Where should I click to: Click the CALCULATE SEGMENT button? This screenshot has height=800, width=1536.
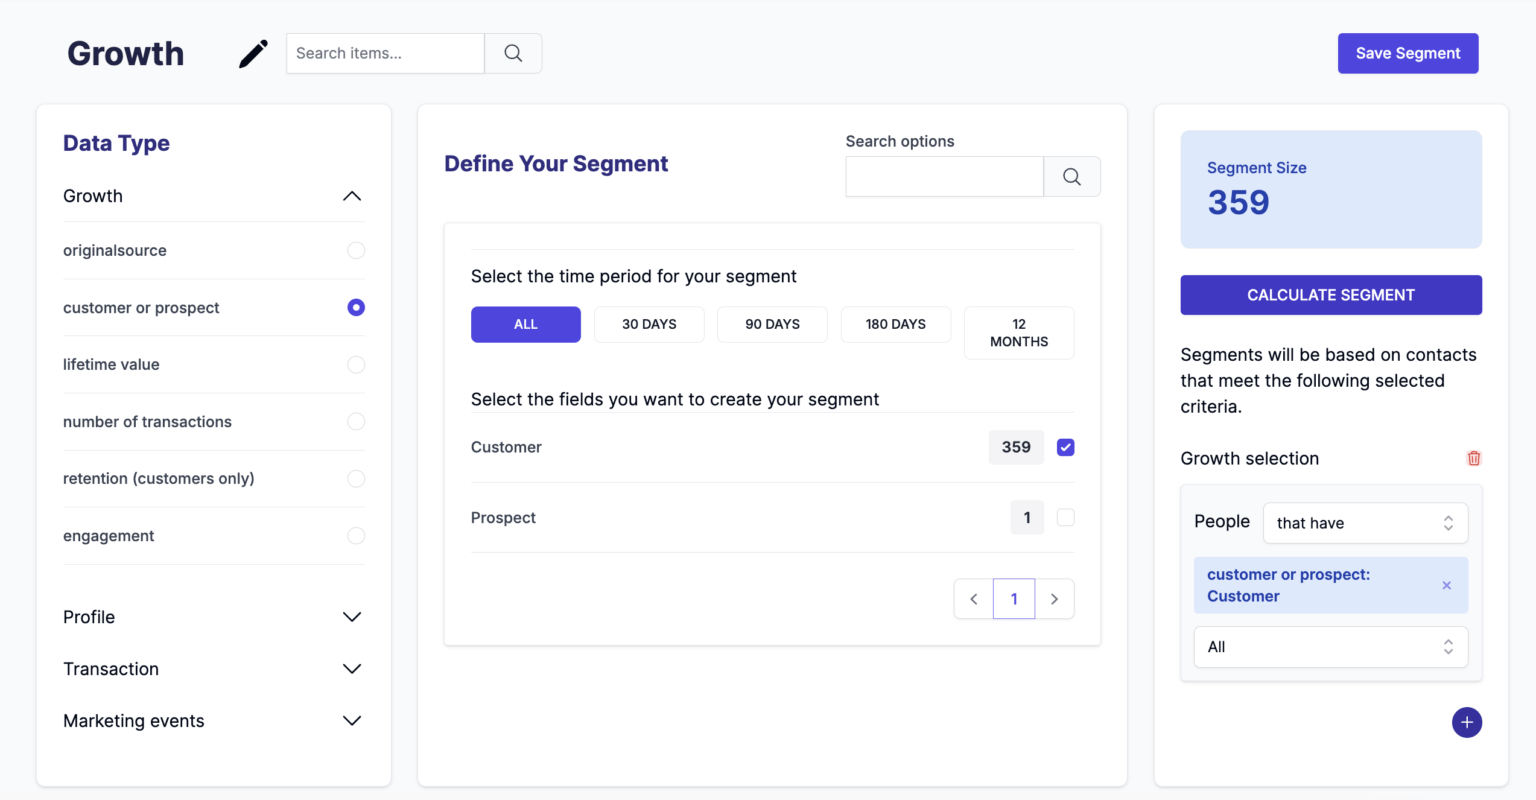(1330, 295)
